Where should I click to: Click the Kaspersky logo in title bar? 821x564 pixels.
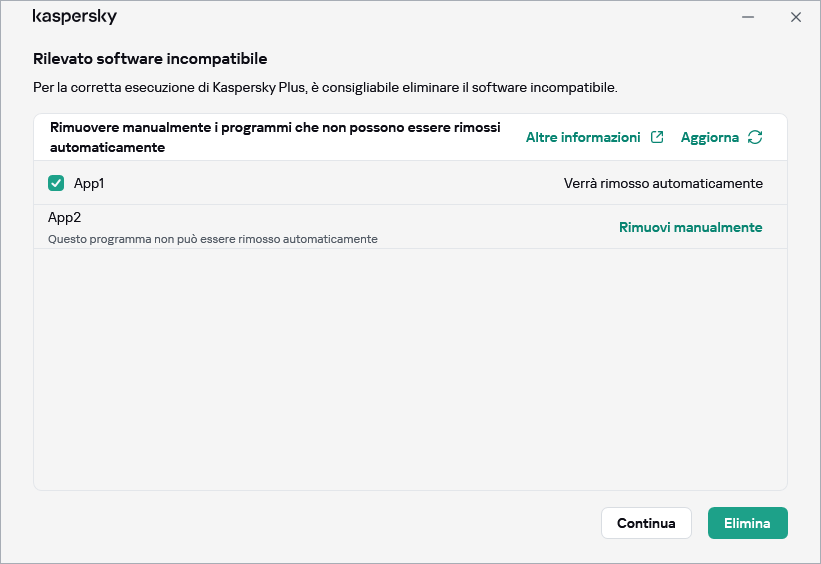point(75,17)
